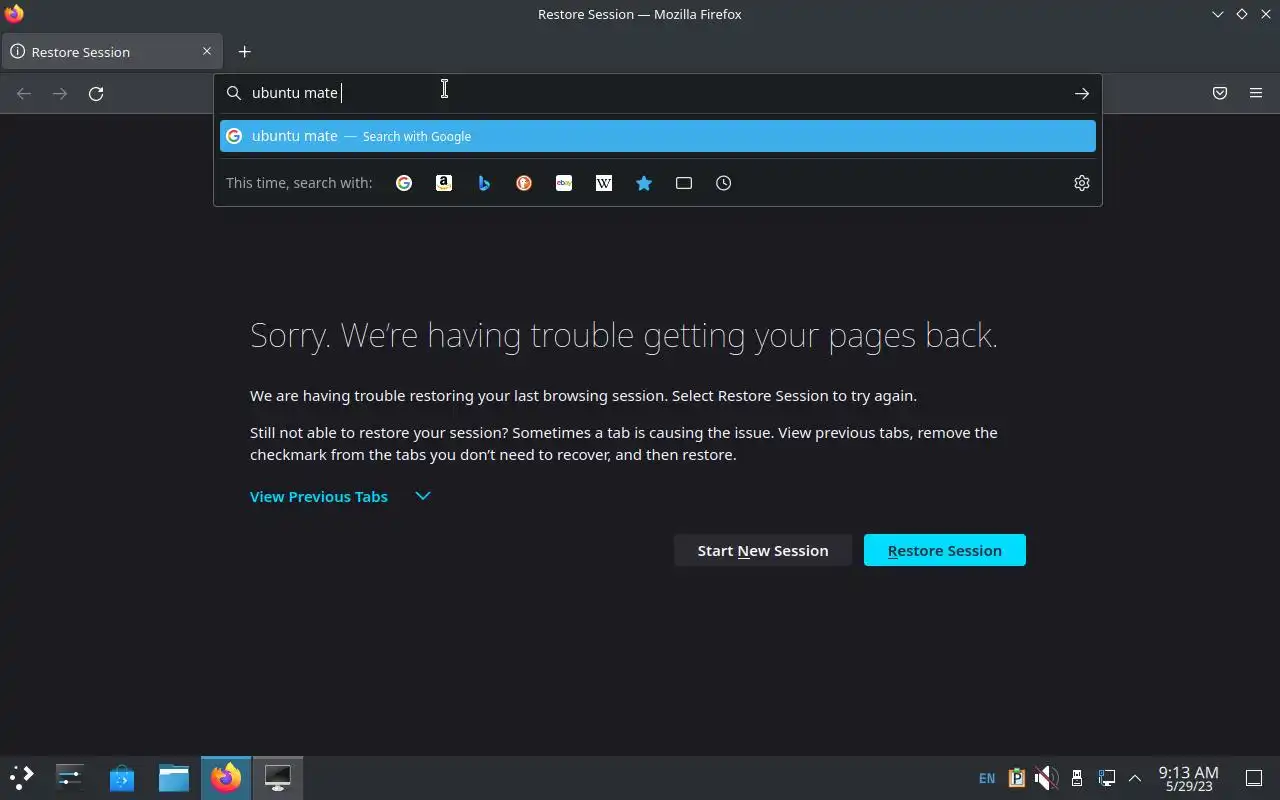Search browsing history clock icon
This screenshot has width=1280, height=800.
click(724, 183)
